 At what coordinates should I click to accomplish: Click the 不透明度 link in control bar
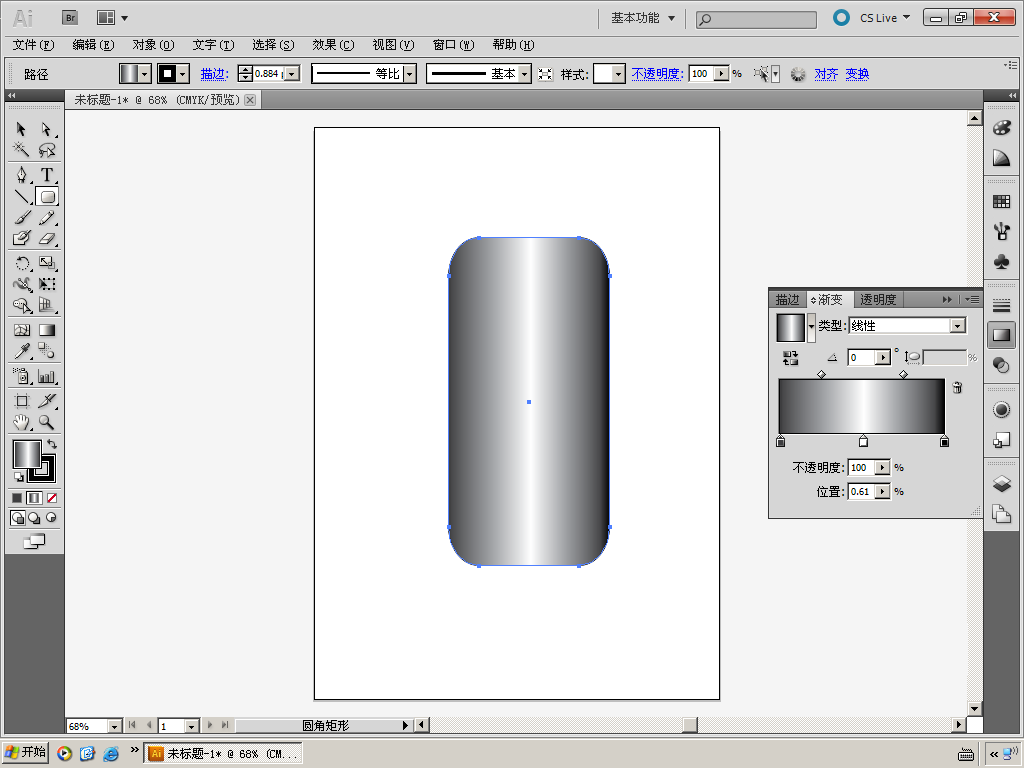pyautogui.click(x=656, y=74)
